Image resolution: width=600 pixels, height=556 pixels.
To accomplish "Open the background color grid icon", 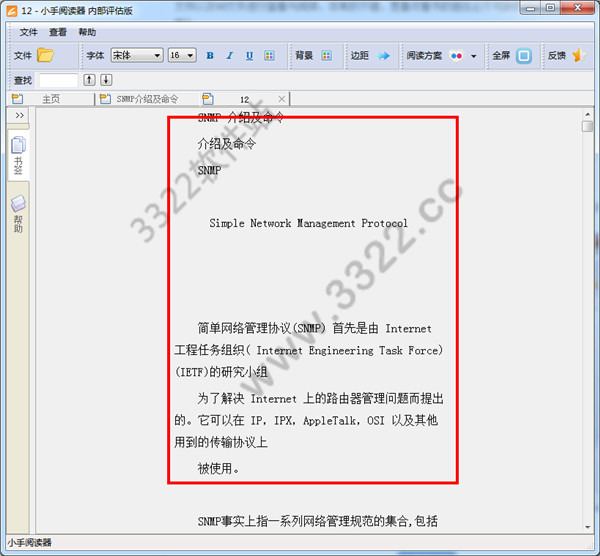I will pos(326,55).
